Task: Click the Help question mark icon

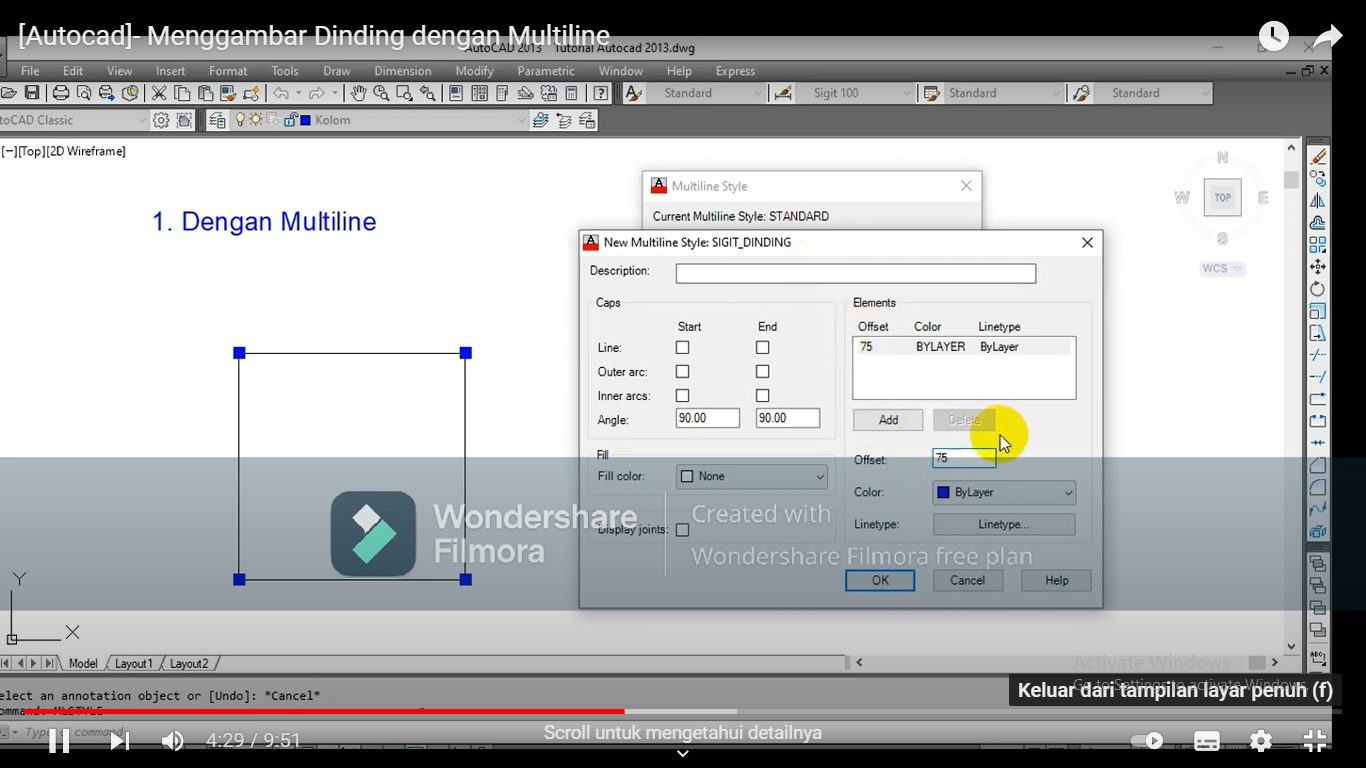Action: (x=600, y=93)
